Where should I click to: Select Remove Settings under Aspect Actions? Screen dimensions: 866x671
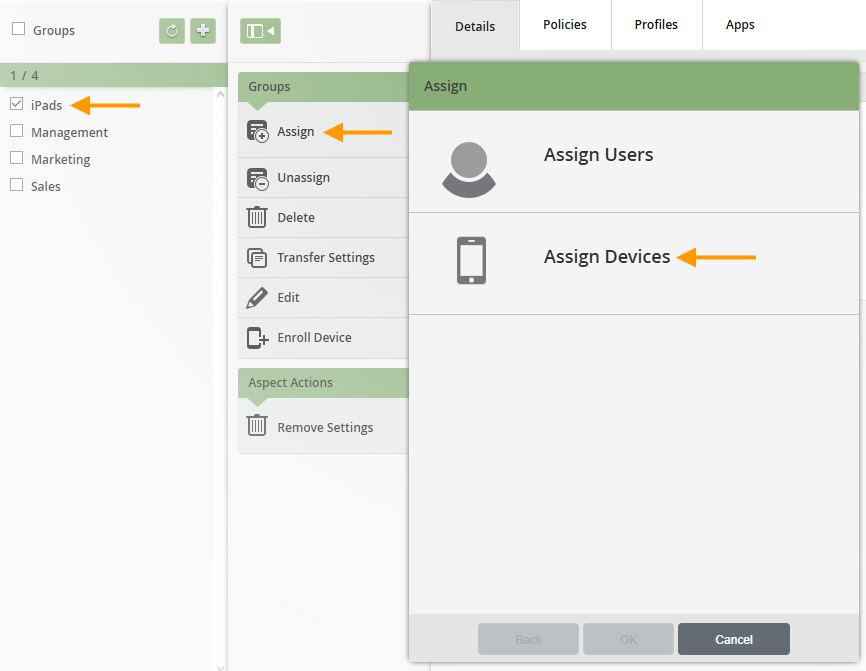(x=323, y=427)
